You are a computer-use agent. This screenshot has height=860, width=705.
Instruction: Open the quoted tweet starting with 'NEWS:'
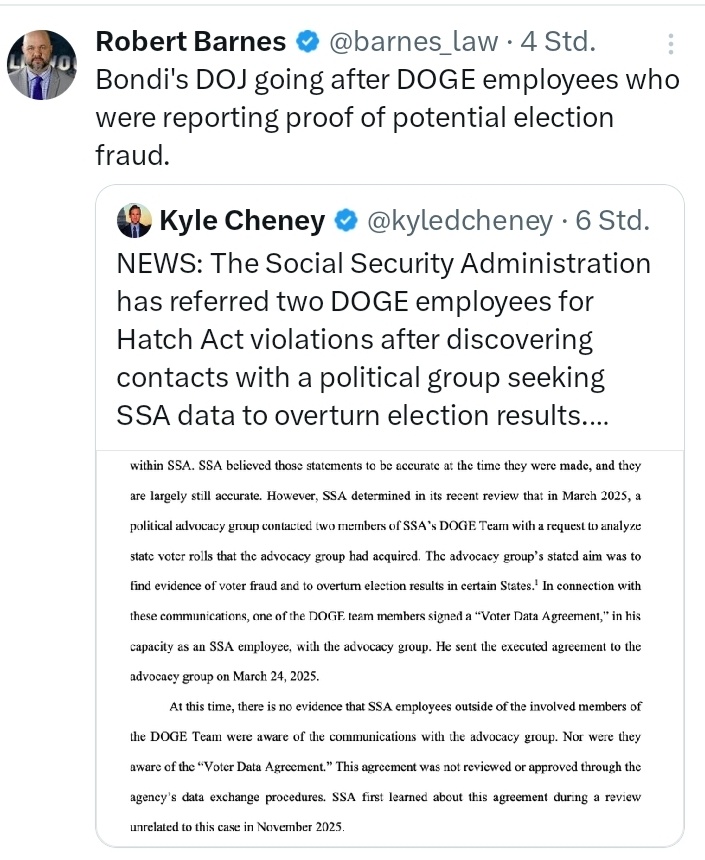pyautogui.click(x=383, y=264)
